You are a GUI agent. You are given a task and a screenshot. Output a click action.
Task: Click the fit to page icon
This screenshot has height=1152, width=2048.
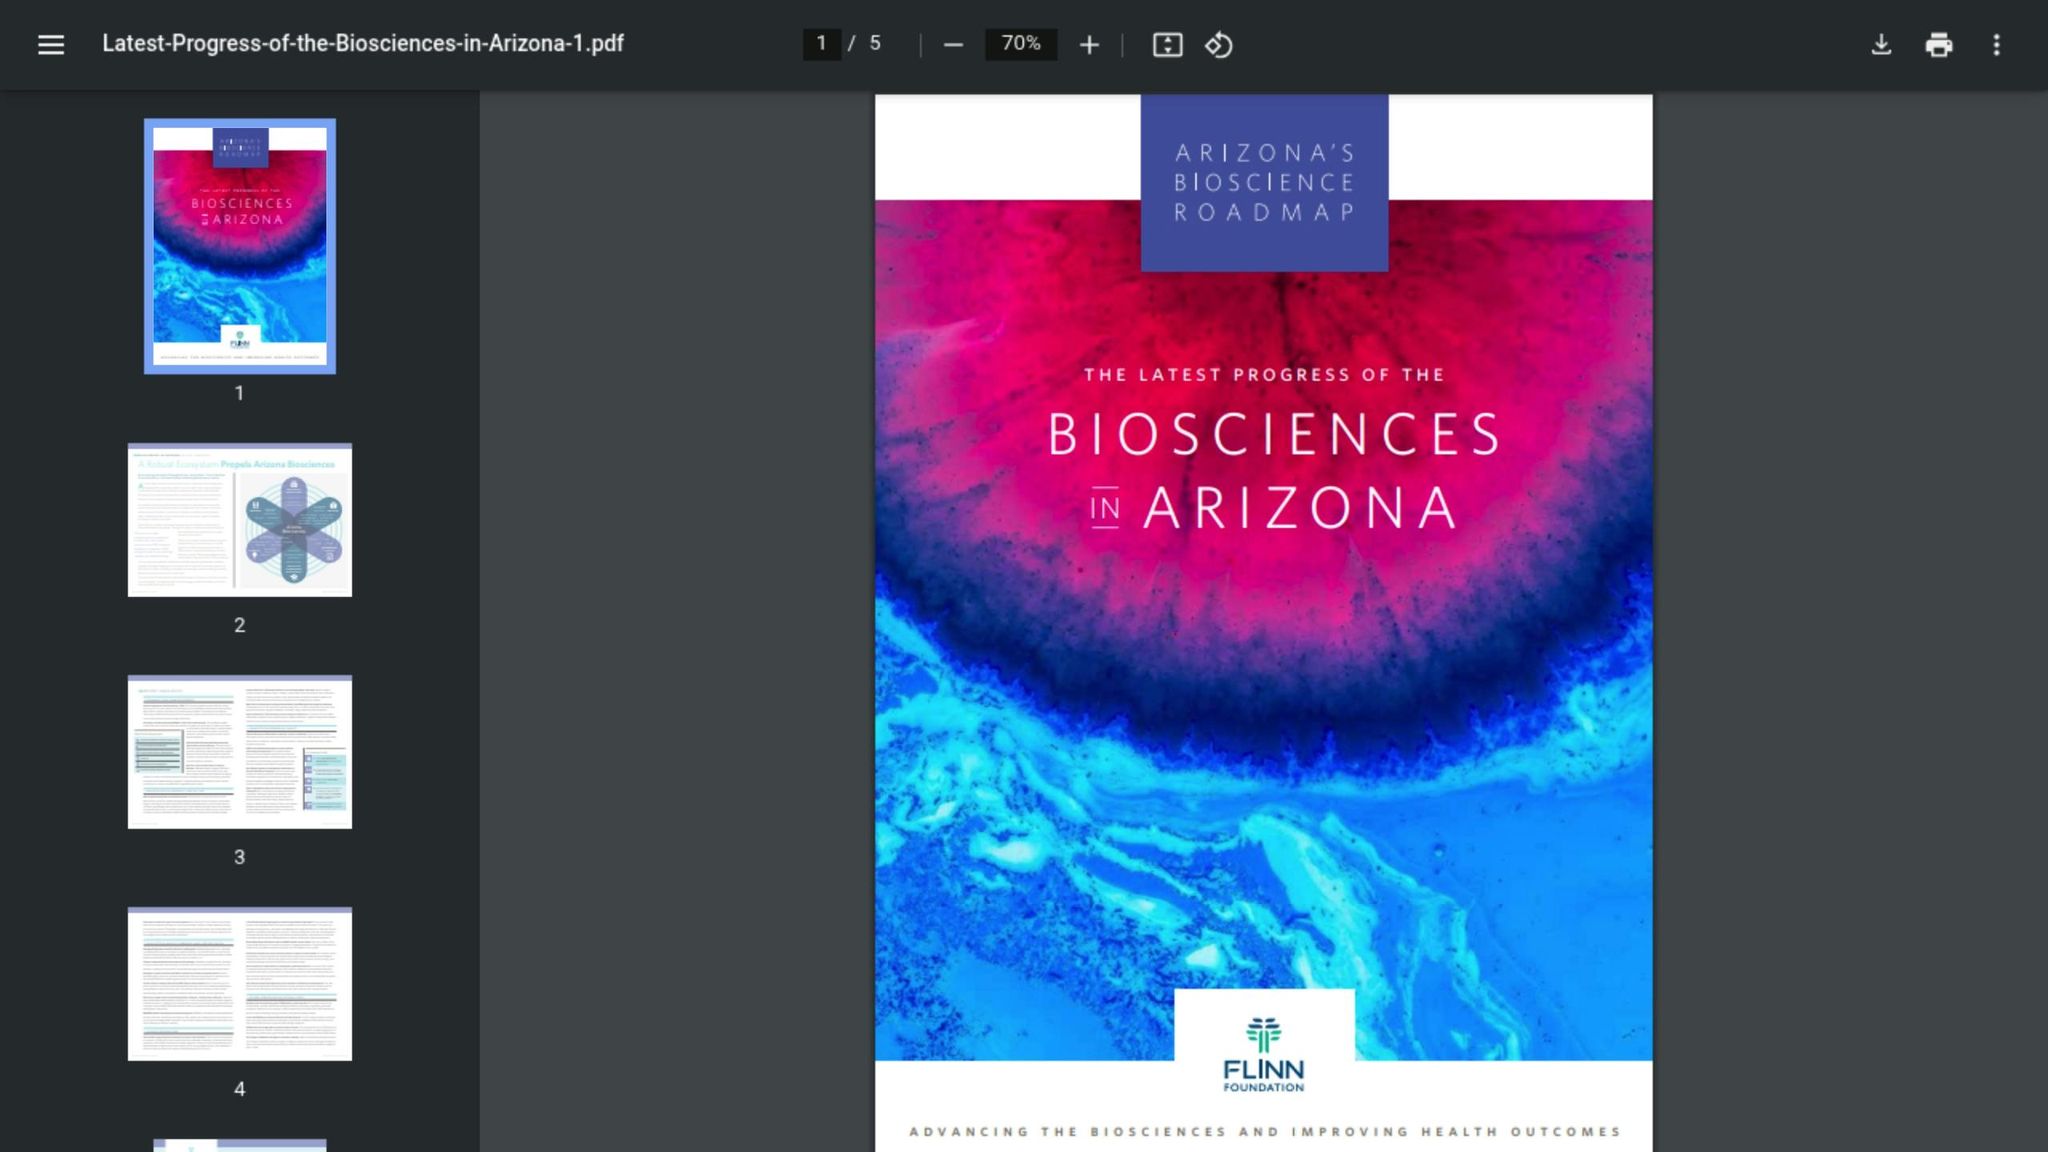click(x=1167, y=45)
